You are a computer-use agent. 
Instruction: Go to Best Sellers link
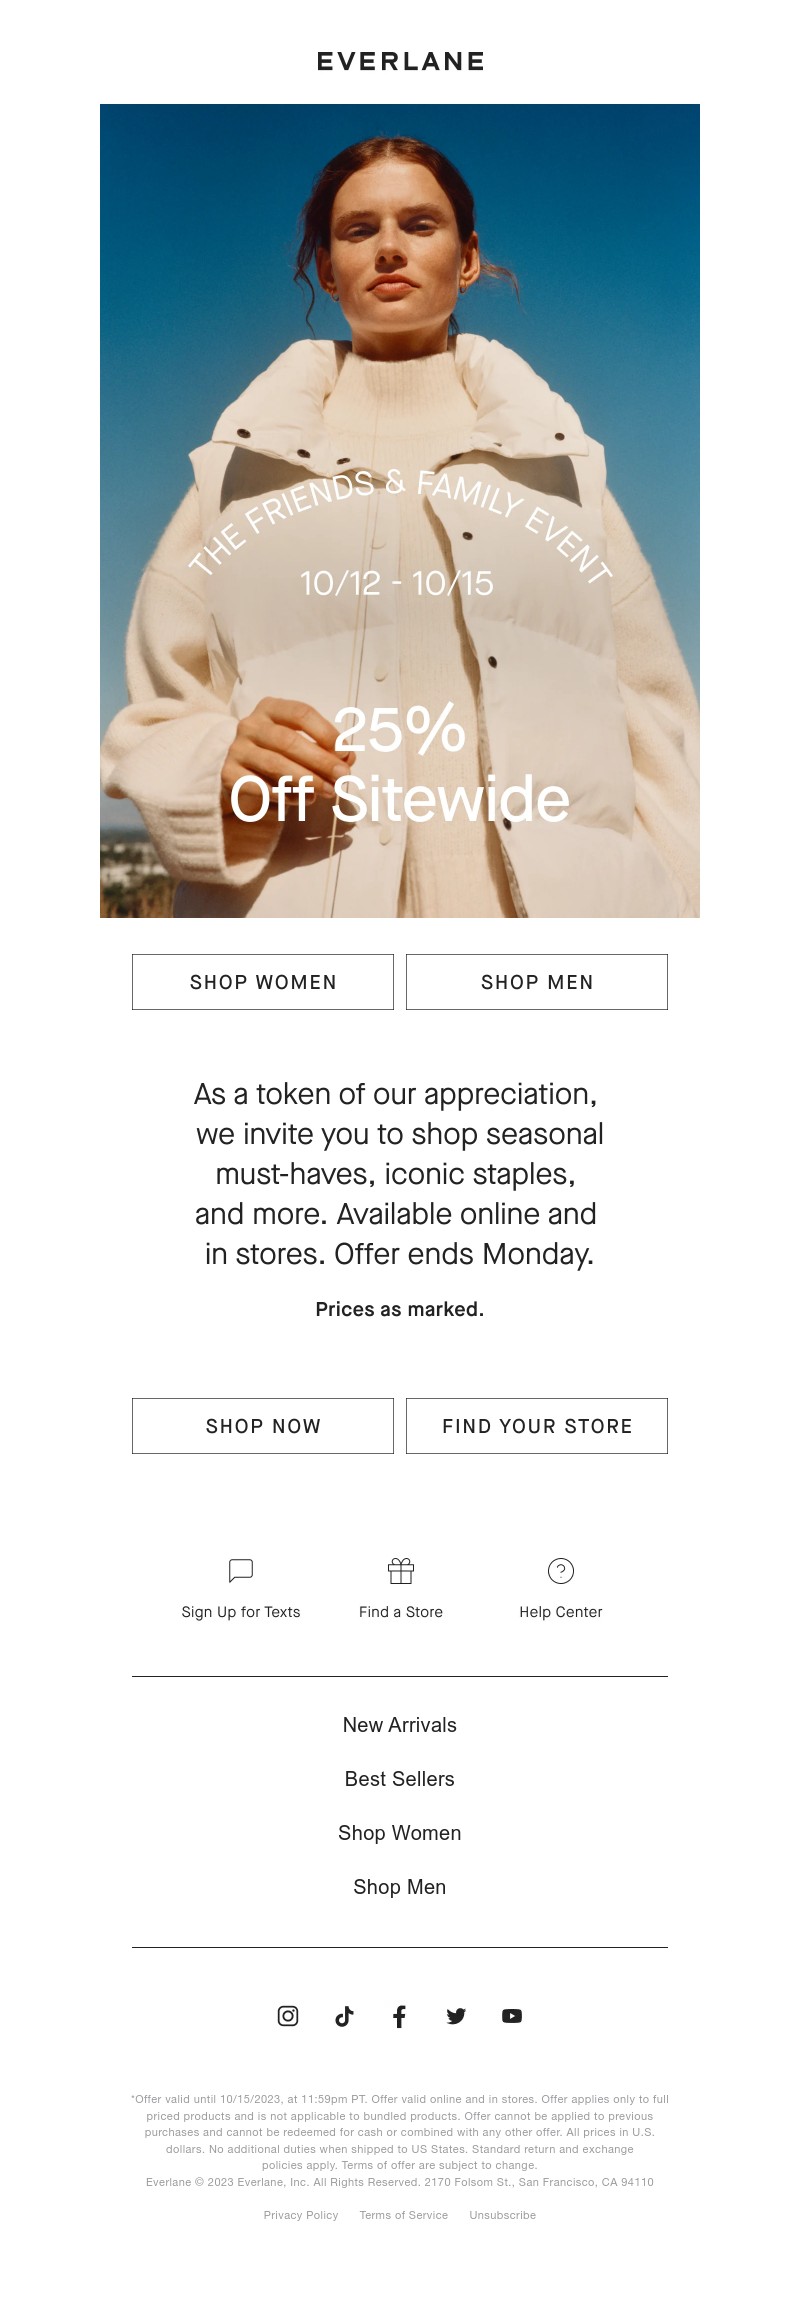[x=400, y=1779]
